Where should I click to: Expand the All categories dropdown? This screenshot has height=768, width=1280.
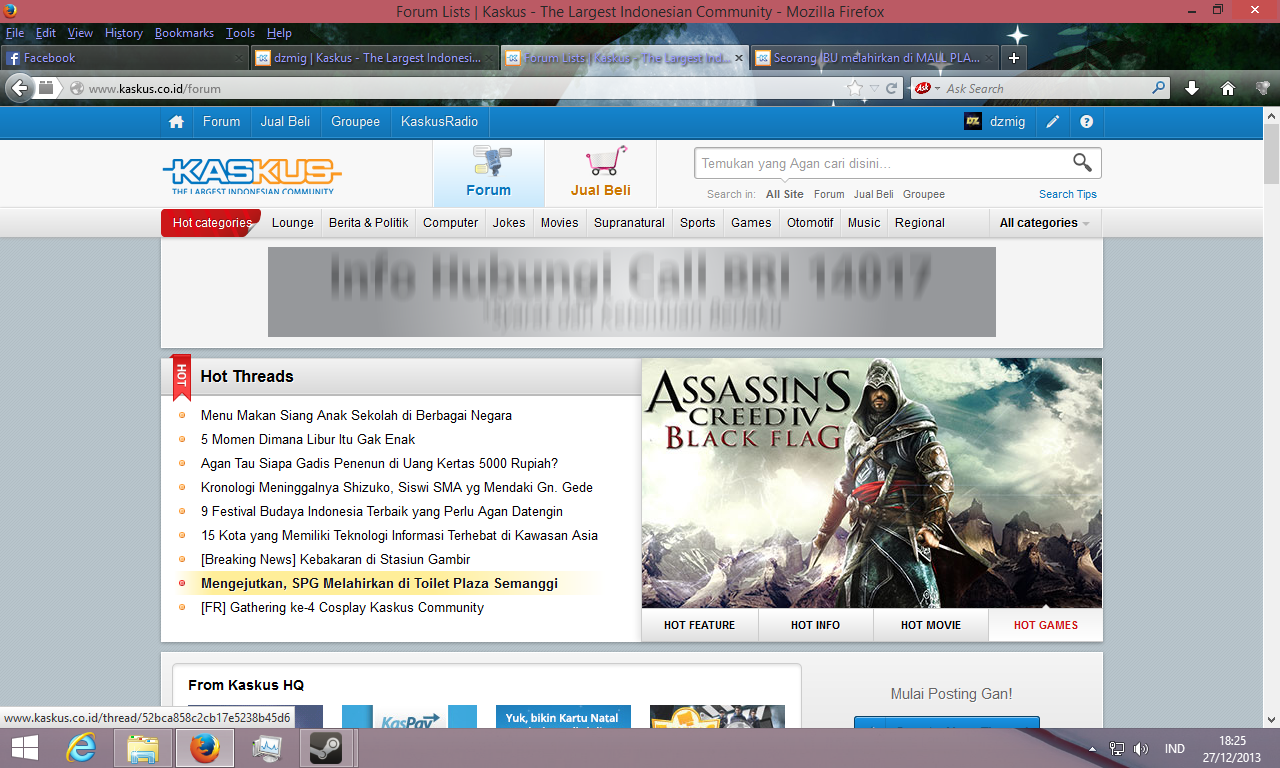(1045, 223)
